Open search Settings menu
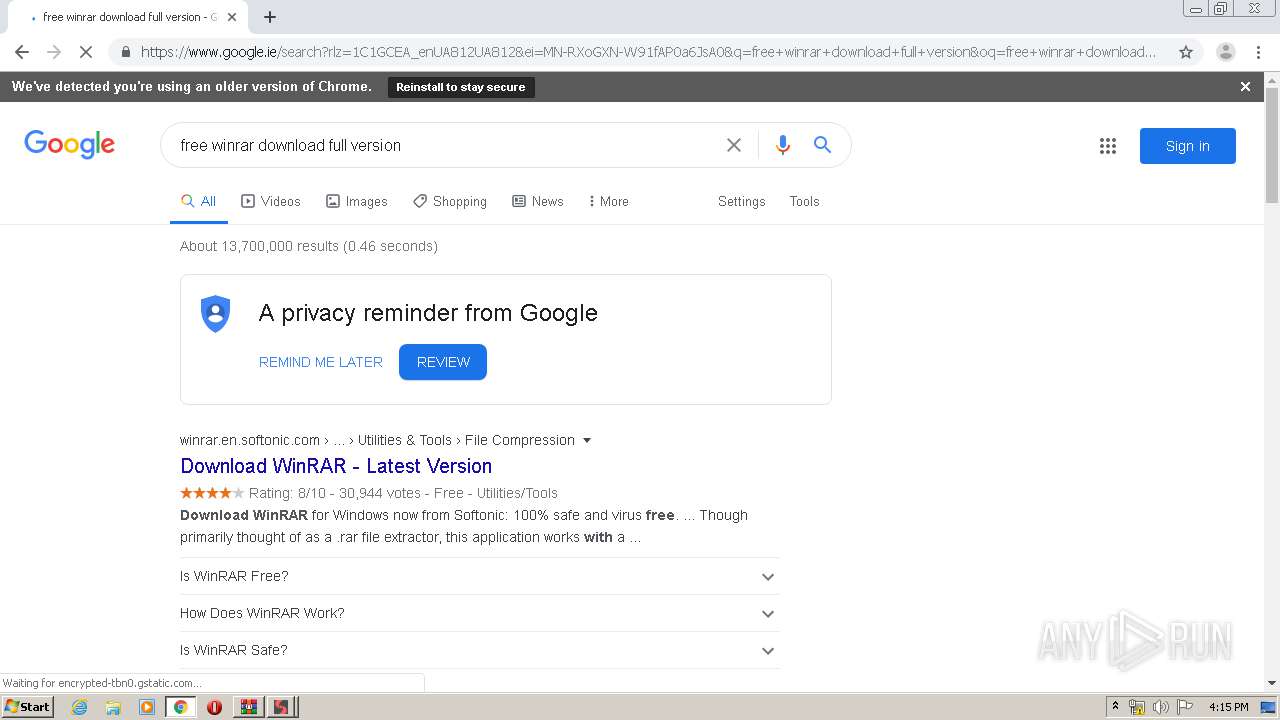The image size is (1280, 720). coord(741,201)
